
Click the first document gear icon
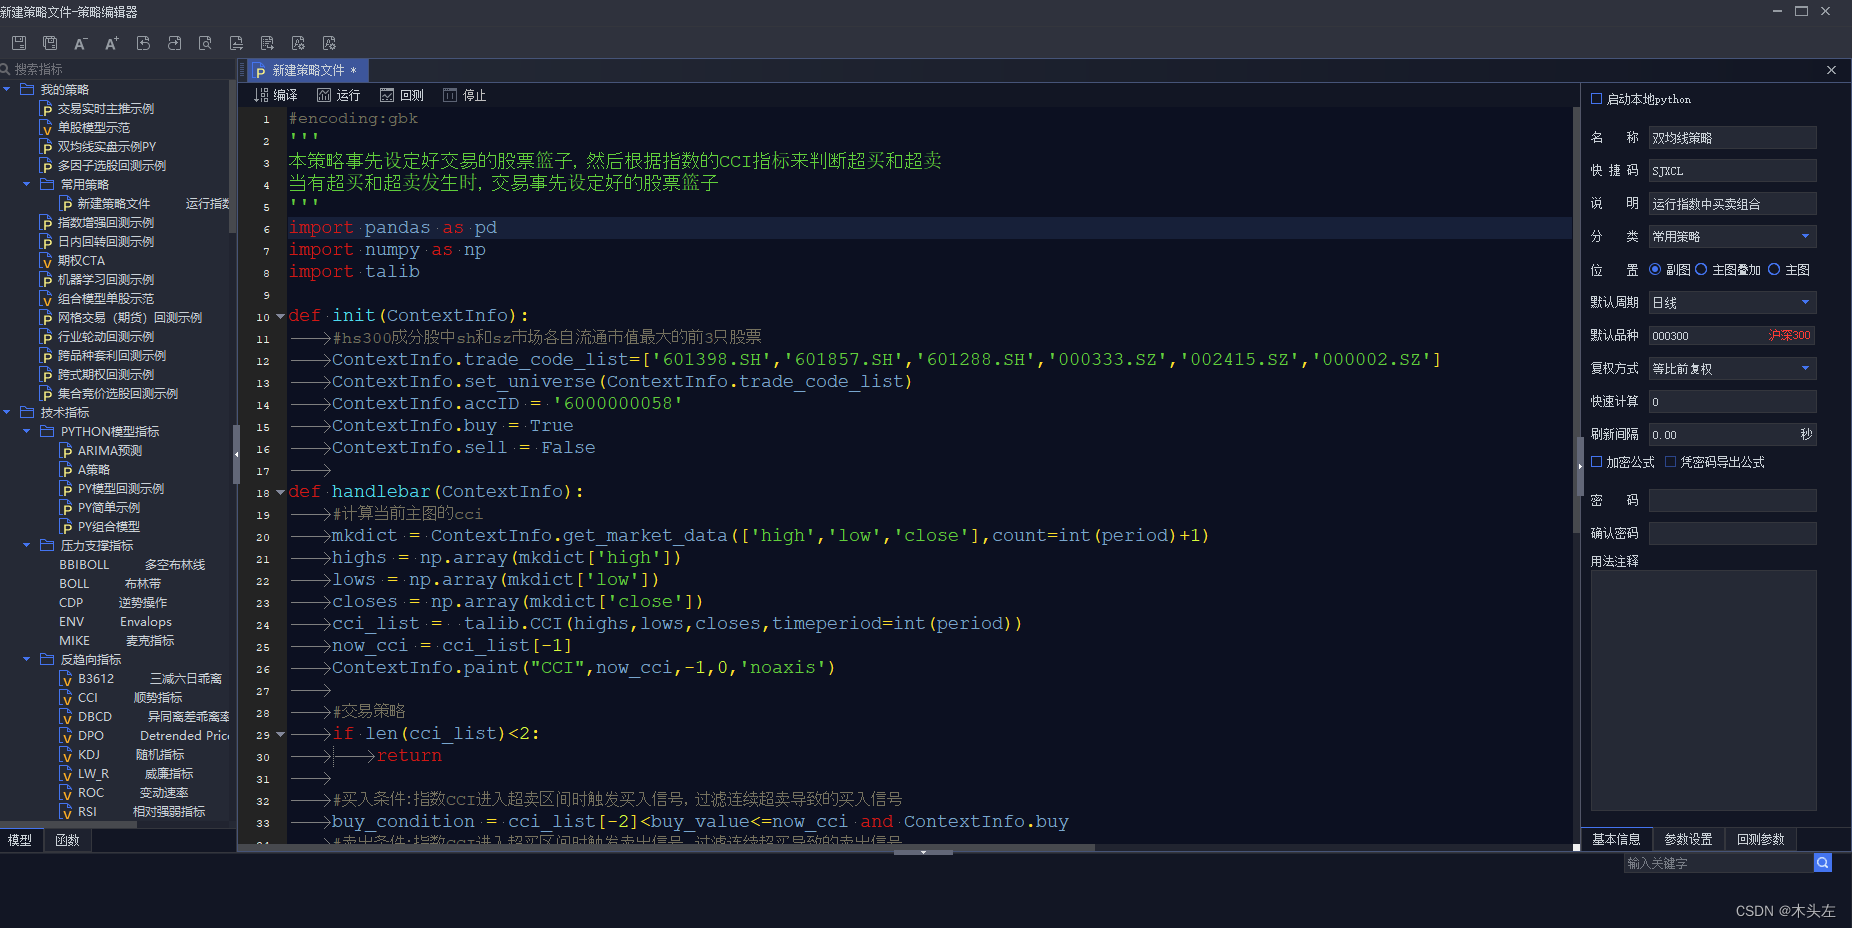(x=298, y=43)
